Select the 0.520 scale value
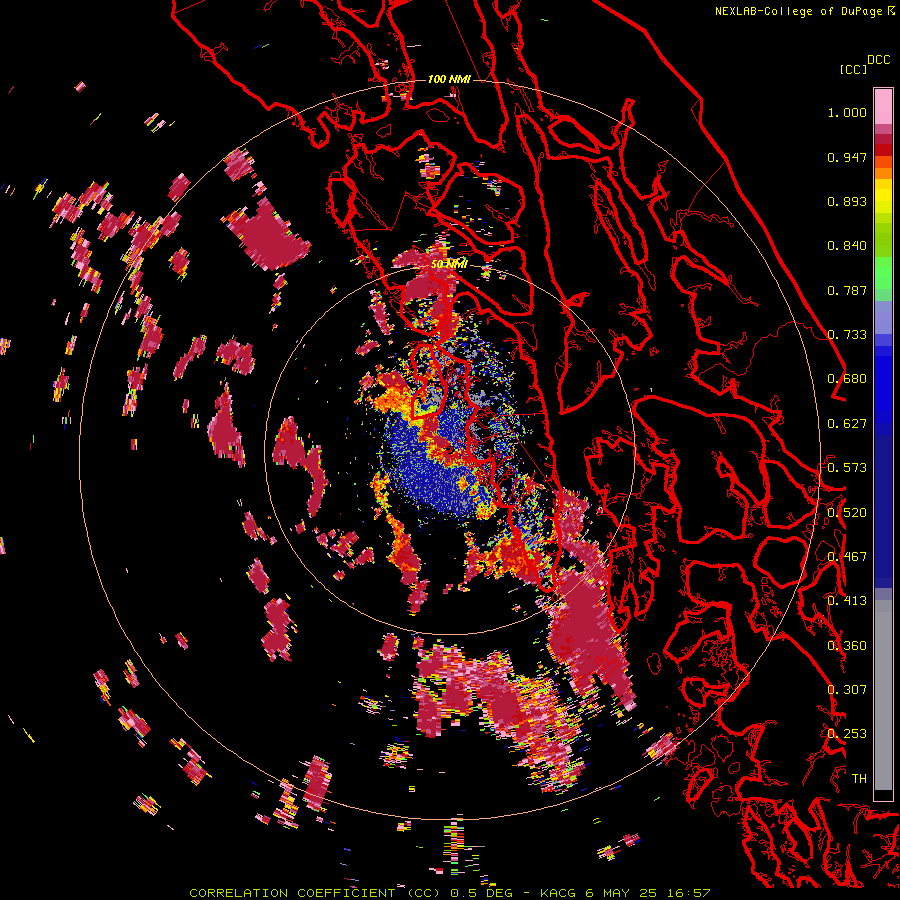Image resolution: width=900 pixels, height=900 pixels. [847, 513]
